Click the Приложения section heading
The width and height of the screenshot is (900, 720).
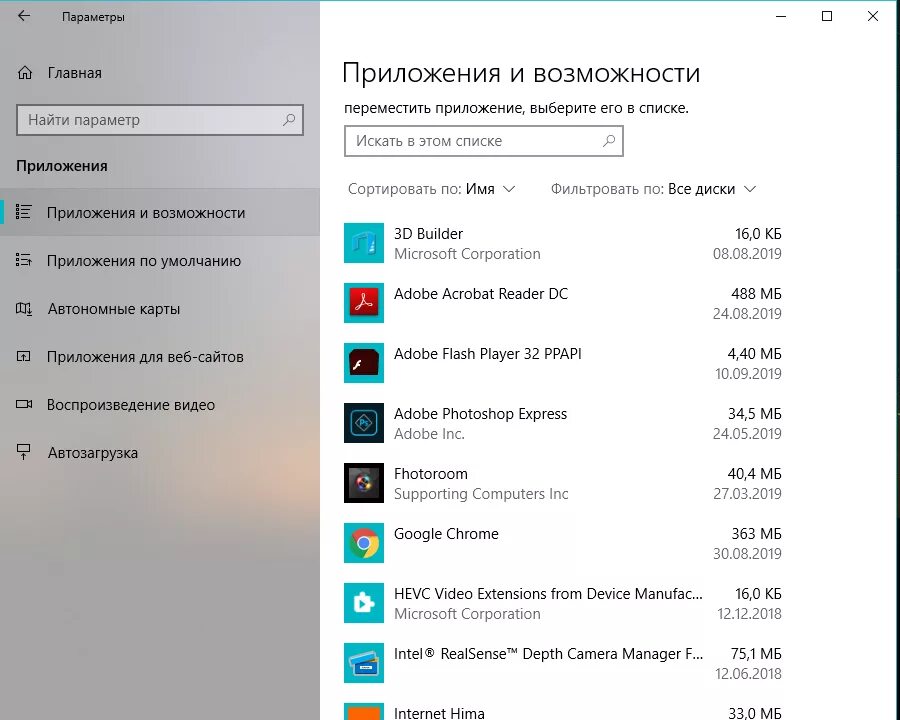(x=62, y=166)
